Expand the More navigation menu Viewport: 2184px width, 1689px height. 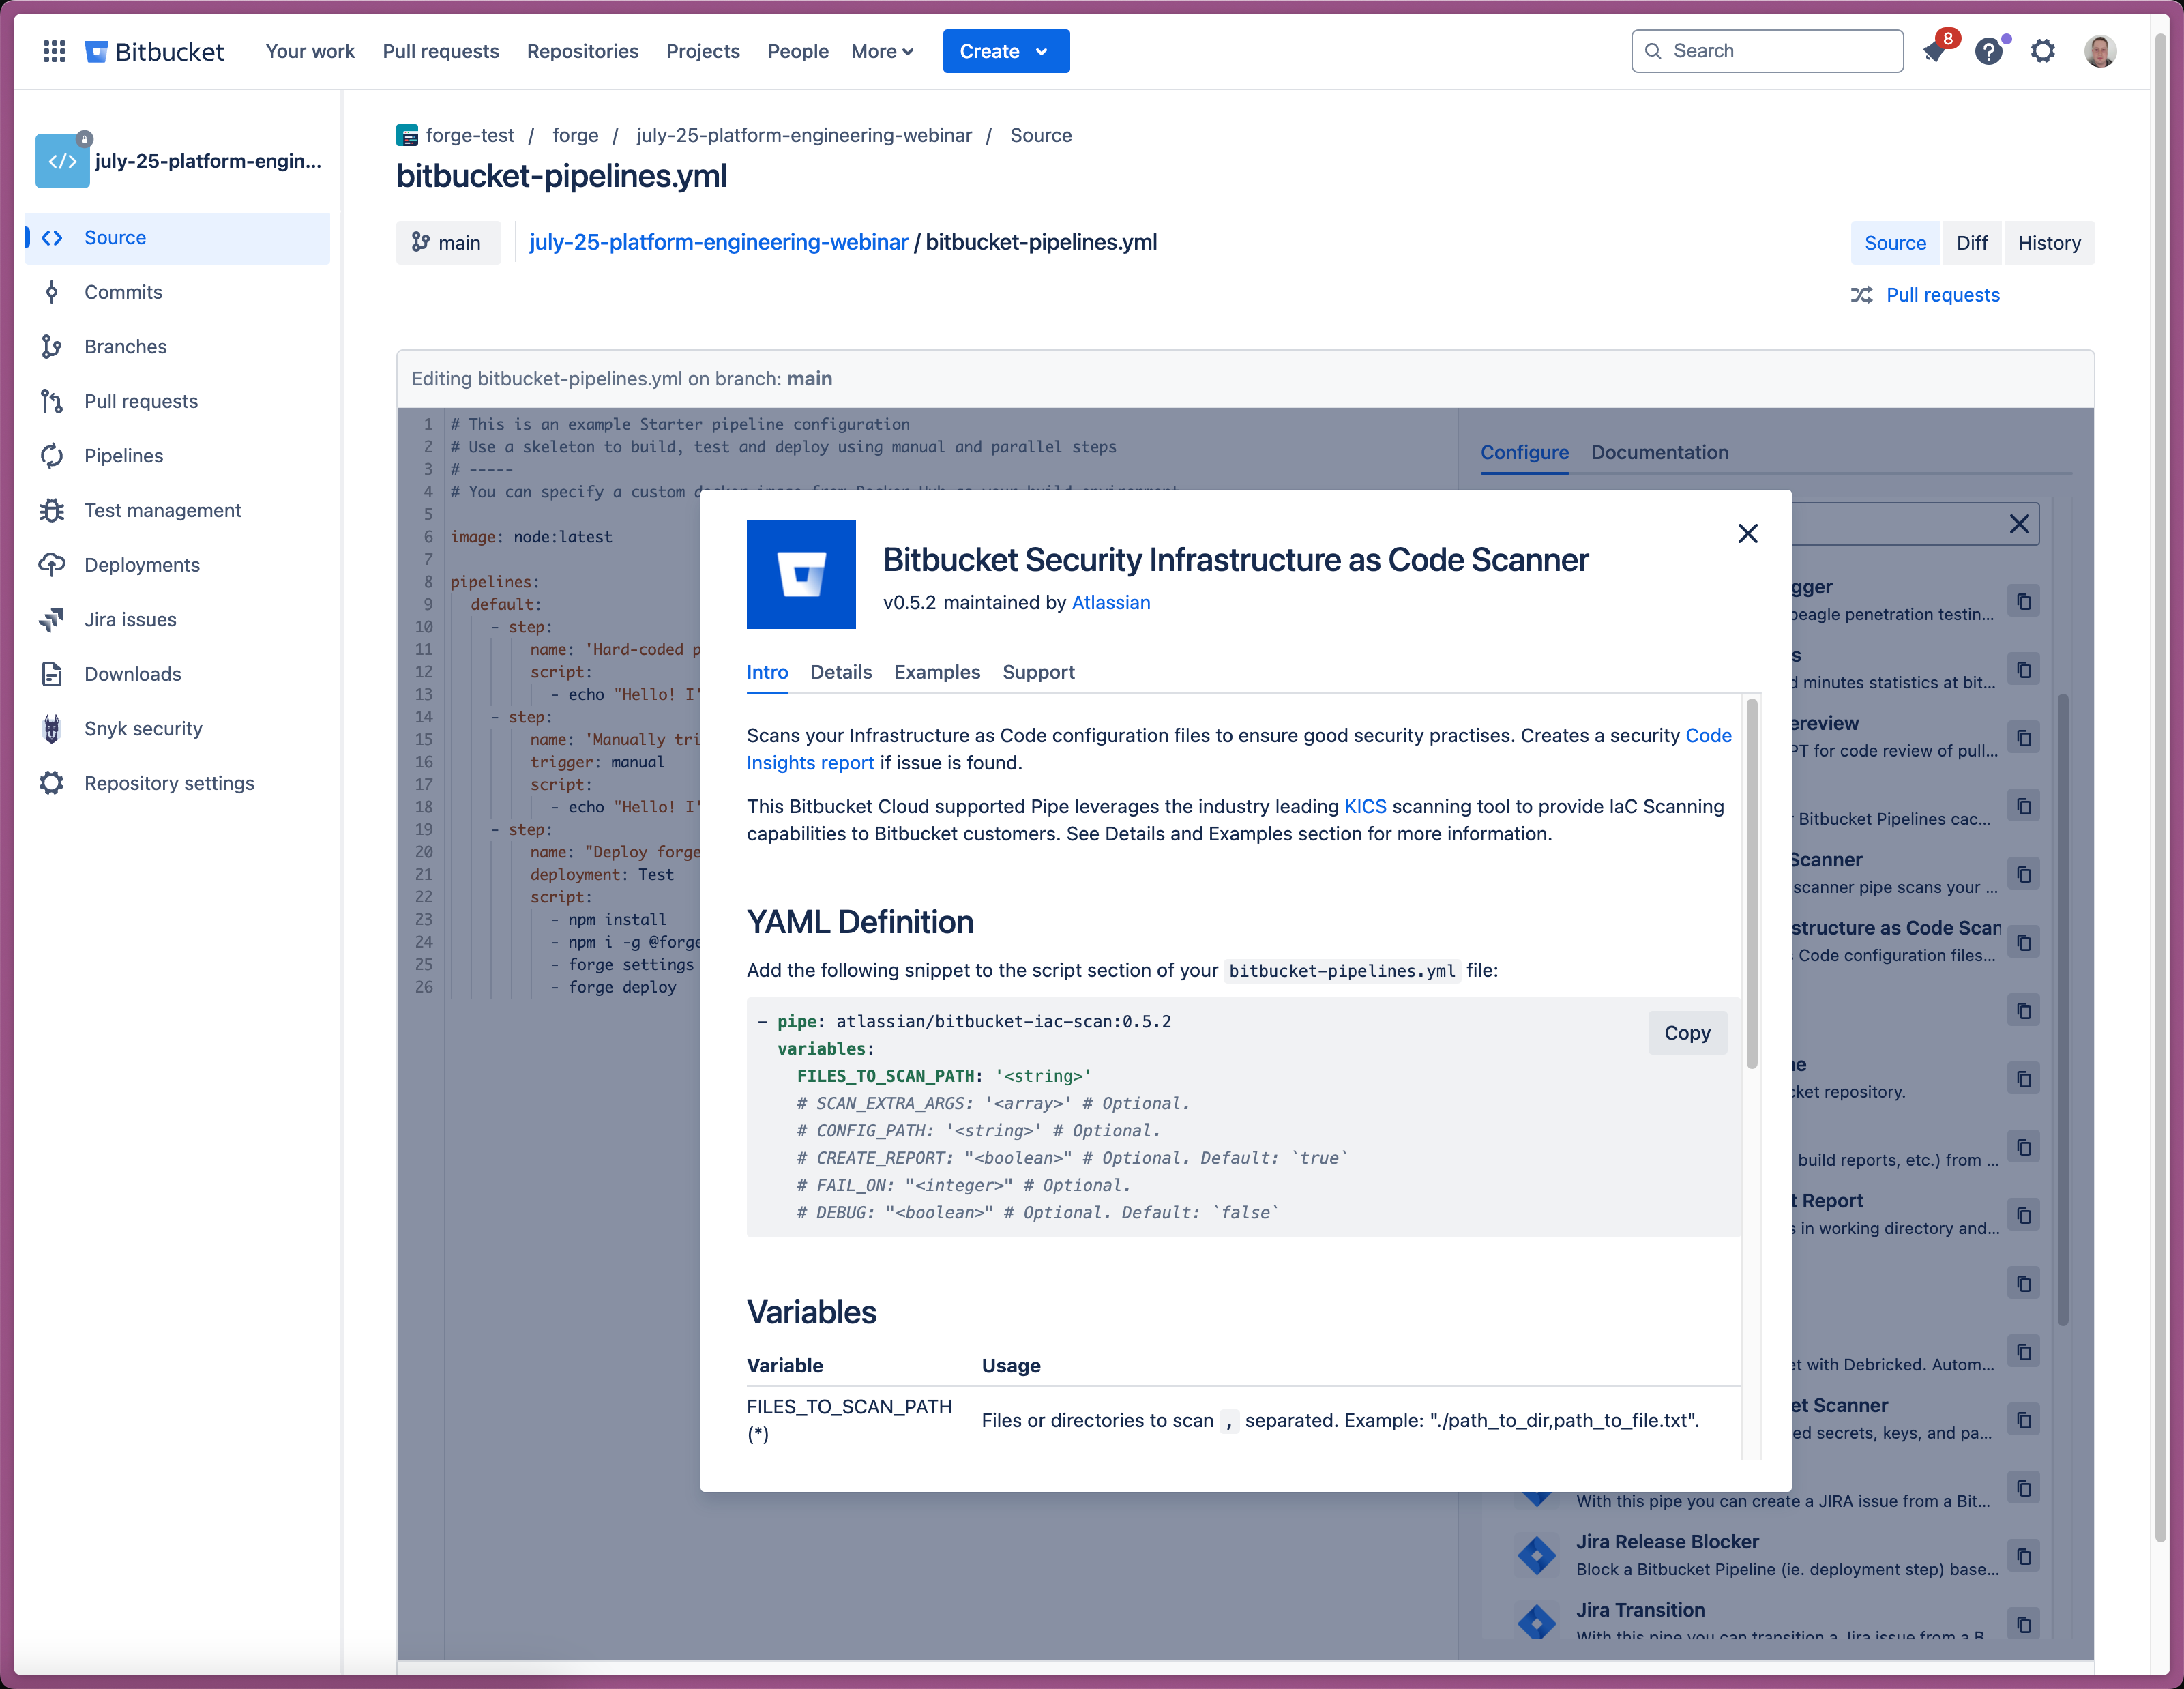(x=881, y=51)
